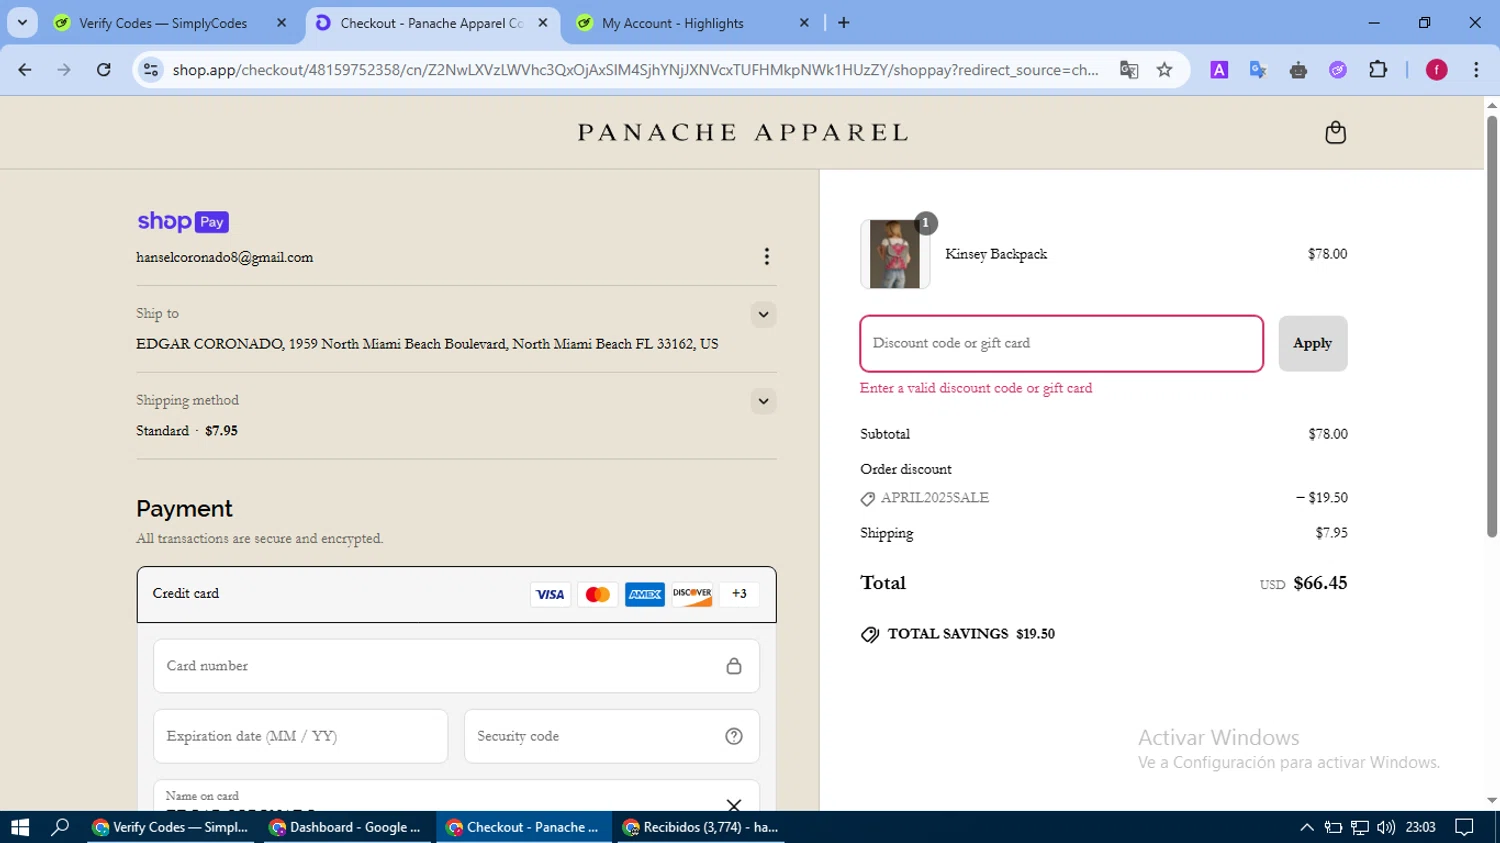
Task: Switch to Recibidos Gmail taskbar window
Action: point(700,827)
